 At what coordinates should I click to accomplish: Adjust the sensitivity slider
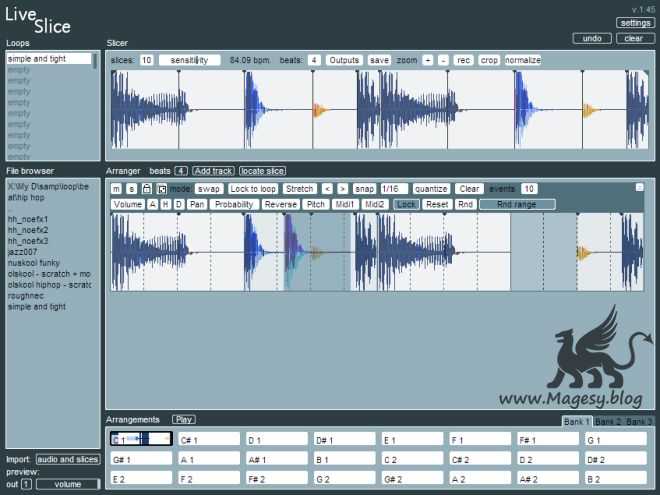coord(189,60)
